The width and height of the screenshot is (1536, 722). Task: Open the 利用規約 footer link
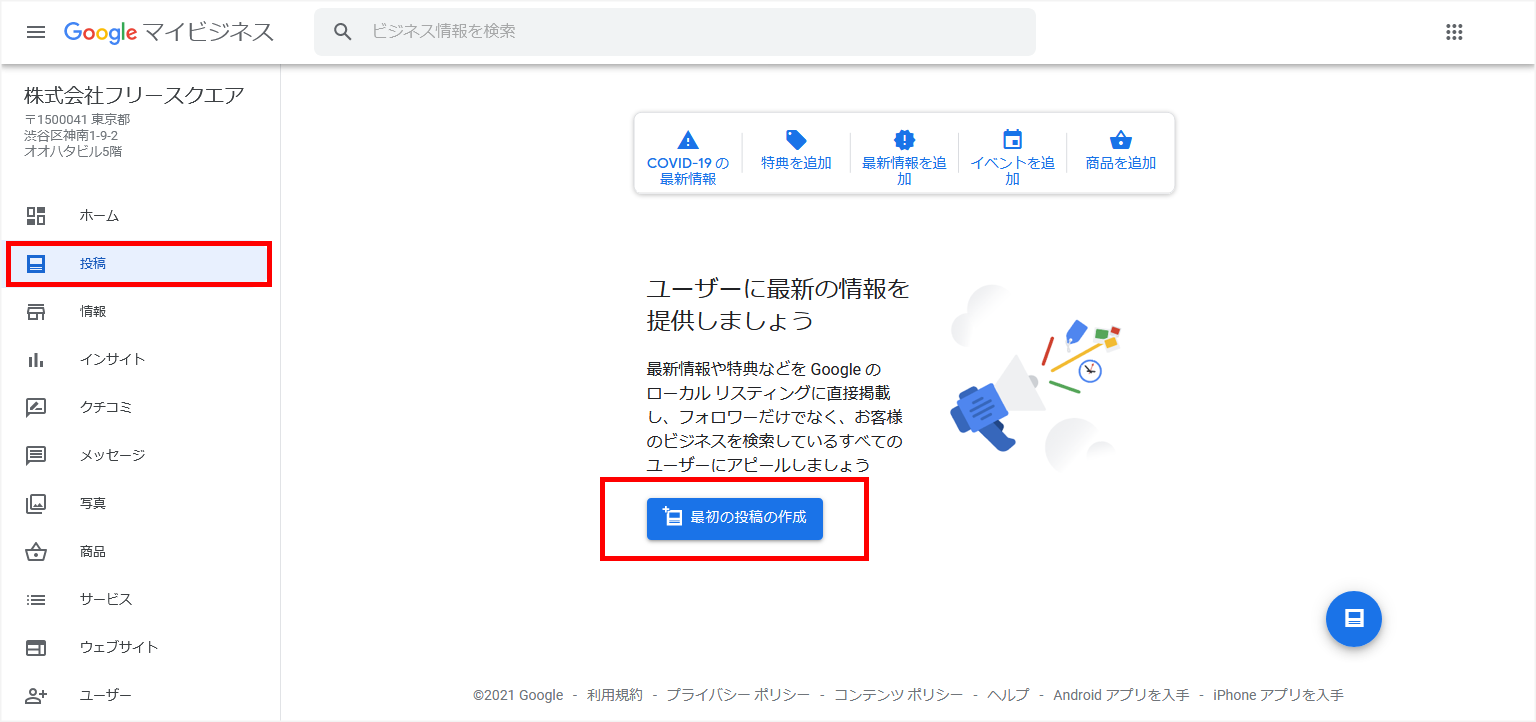pos(615,695)
